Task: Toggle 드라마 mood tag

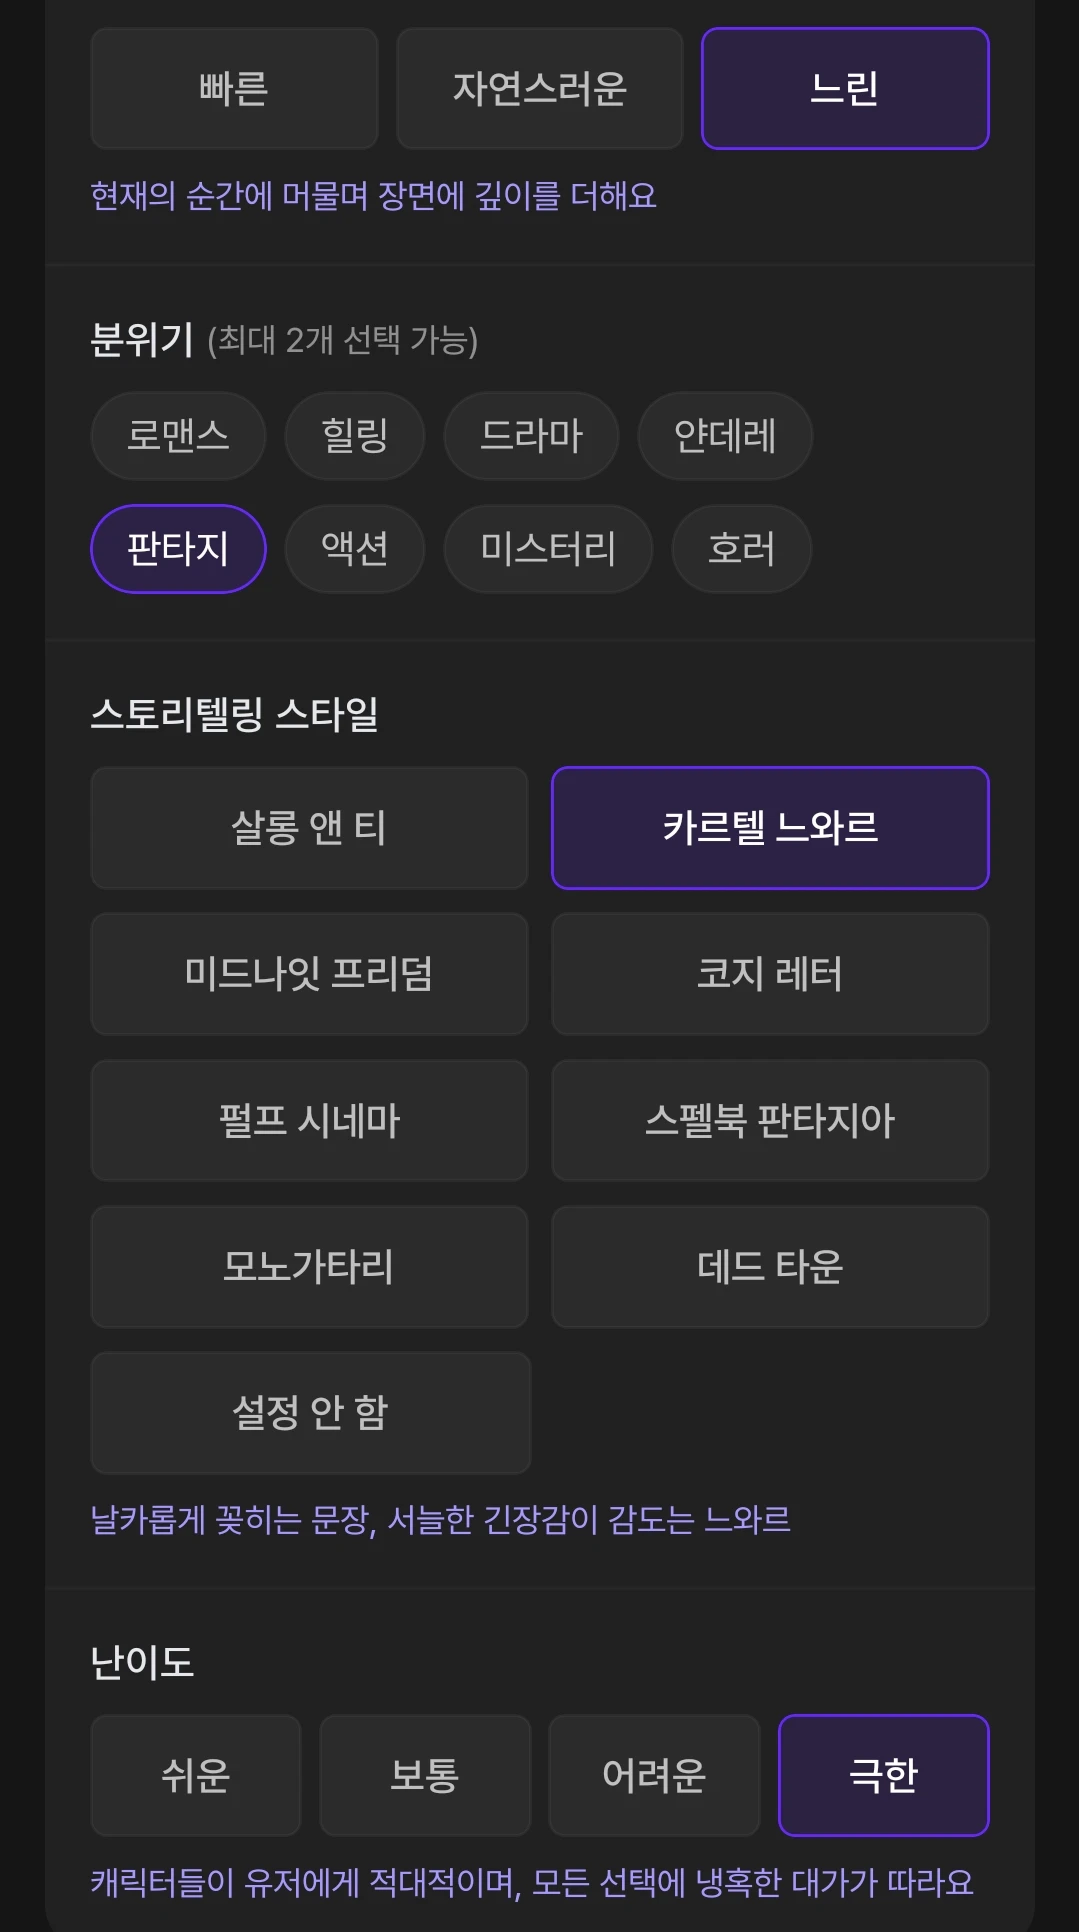Action: click(531, 436)
